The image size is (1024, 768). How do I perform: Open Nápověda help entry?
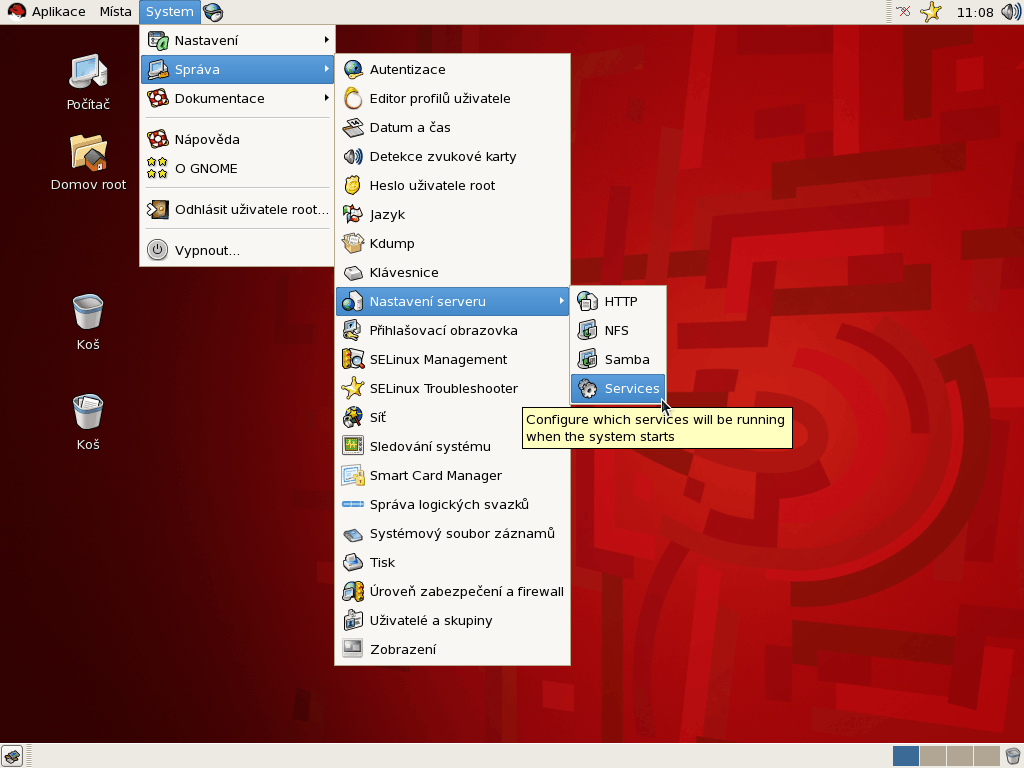click(237, 139)
